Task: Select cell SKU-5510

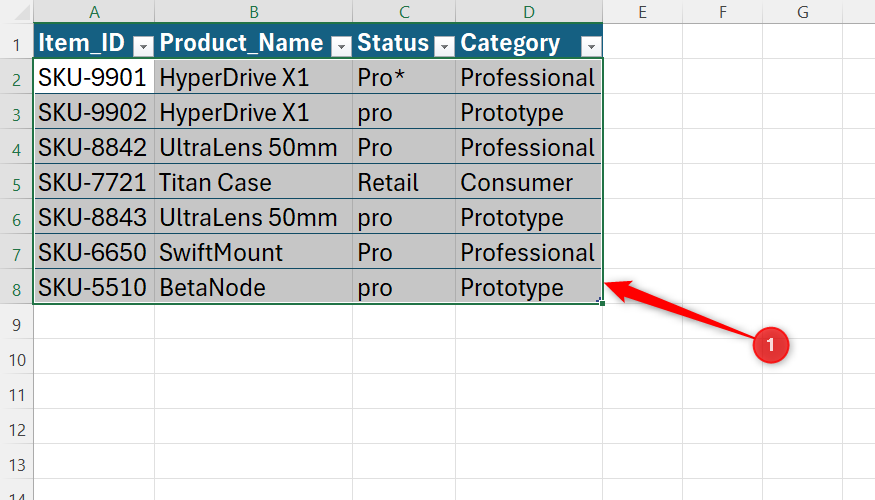Action: [x=94, y=286]
